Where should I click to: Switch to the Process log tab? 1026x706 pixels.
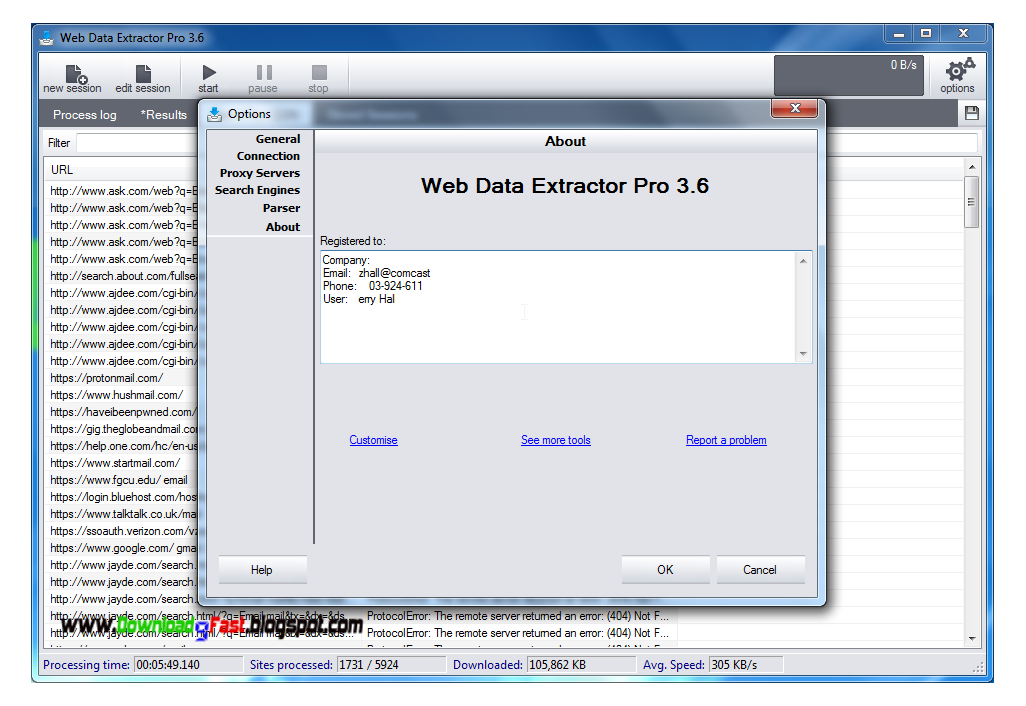pos(84,114)
